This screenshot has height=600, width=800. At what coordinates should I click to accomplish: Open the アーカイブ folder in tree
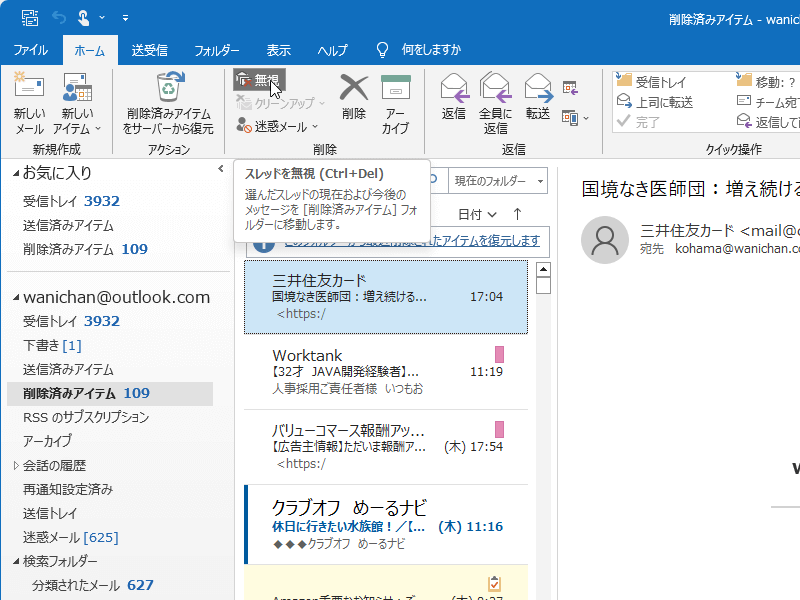tap(47, 441)
